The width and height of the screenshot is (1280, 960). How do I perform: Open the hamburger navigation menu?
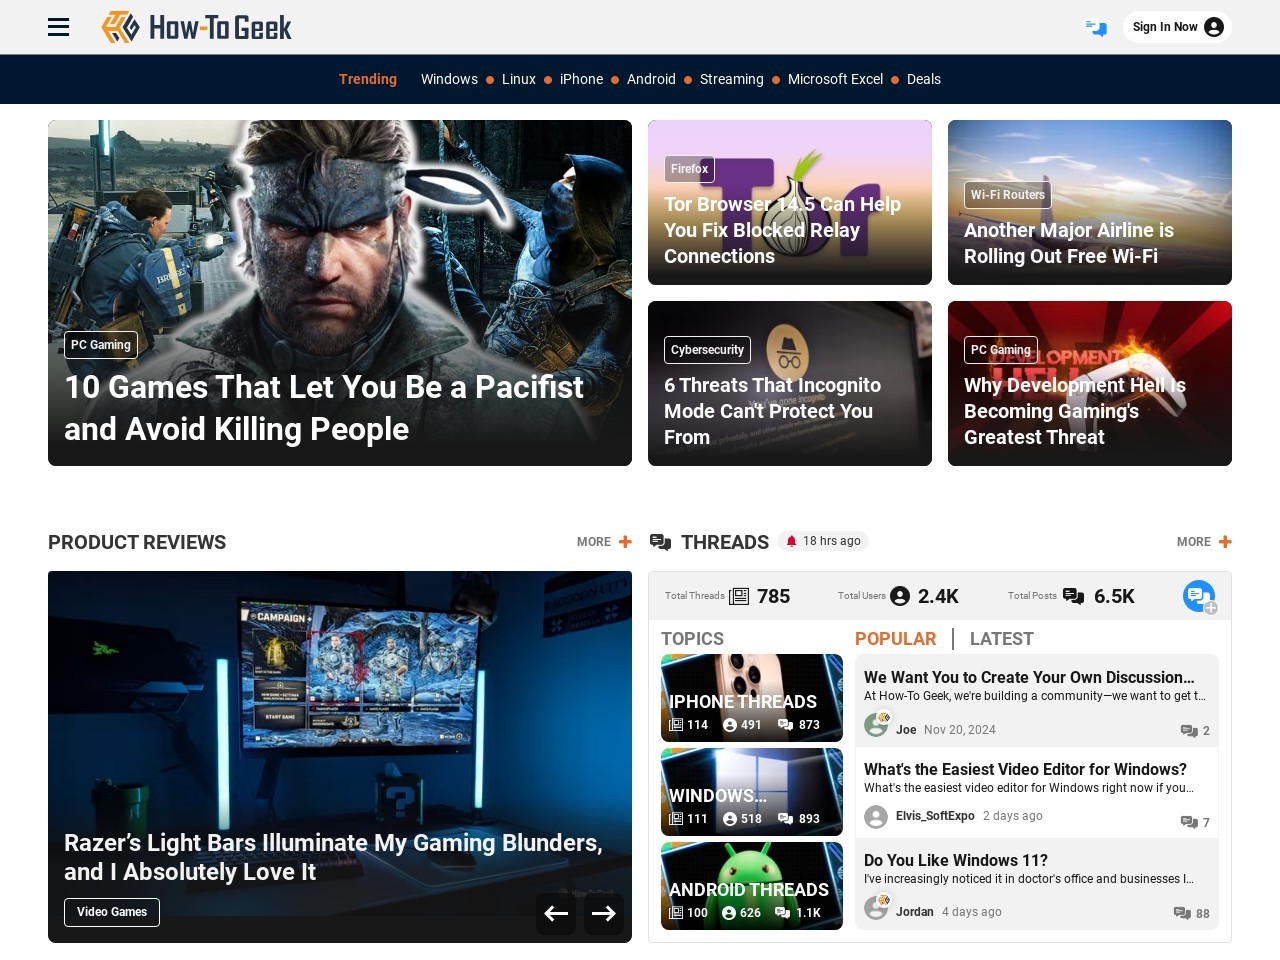(x=59, y=27)
